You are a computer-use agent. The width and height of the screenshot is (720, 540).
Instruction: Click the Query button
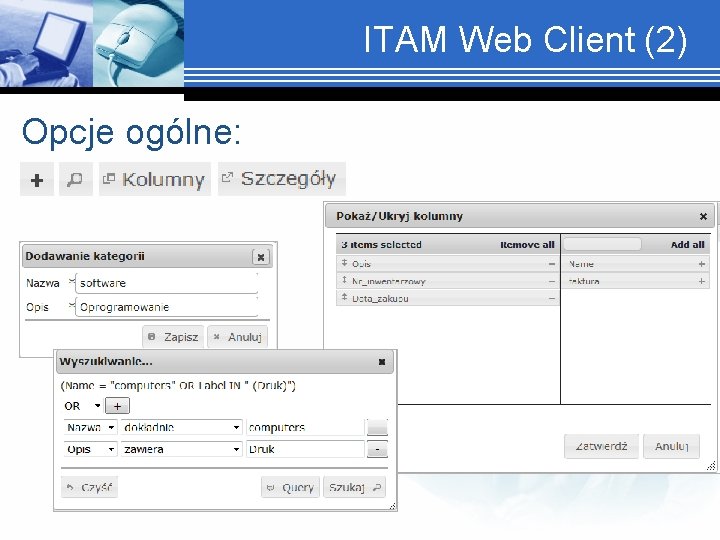coord(291,487)
